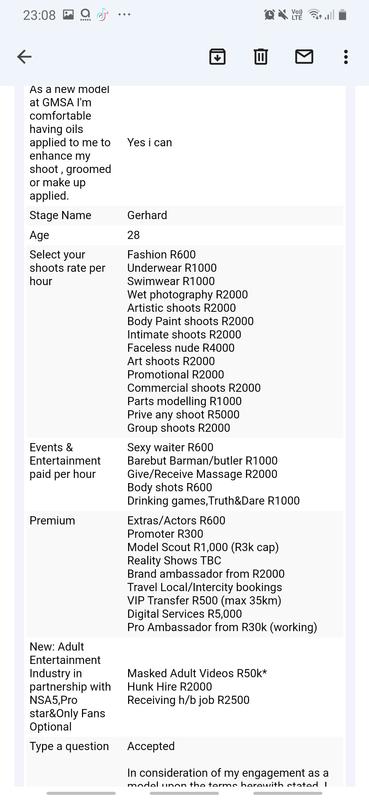Tap the mute vibrate status icon
369x800 pixels.
(x=283, y=15)
